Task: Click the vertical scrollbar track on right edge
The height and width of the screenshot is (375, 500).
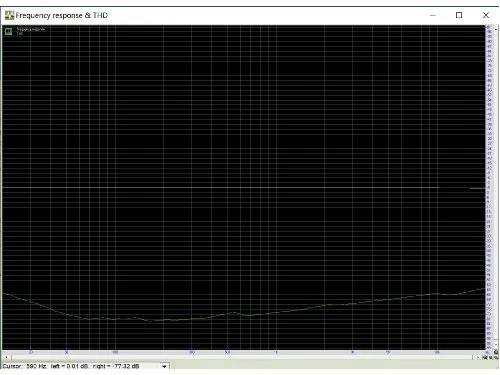Action: (496, 187)
